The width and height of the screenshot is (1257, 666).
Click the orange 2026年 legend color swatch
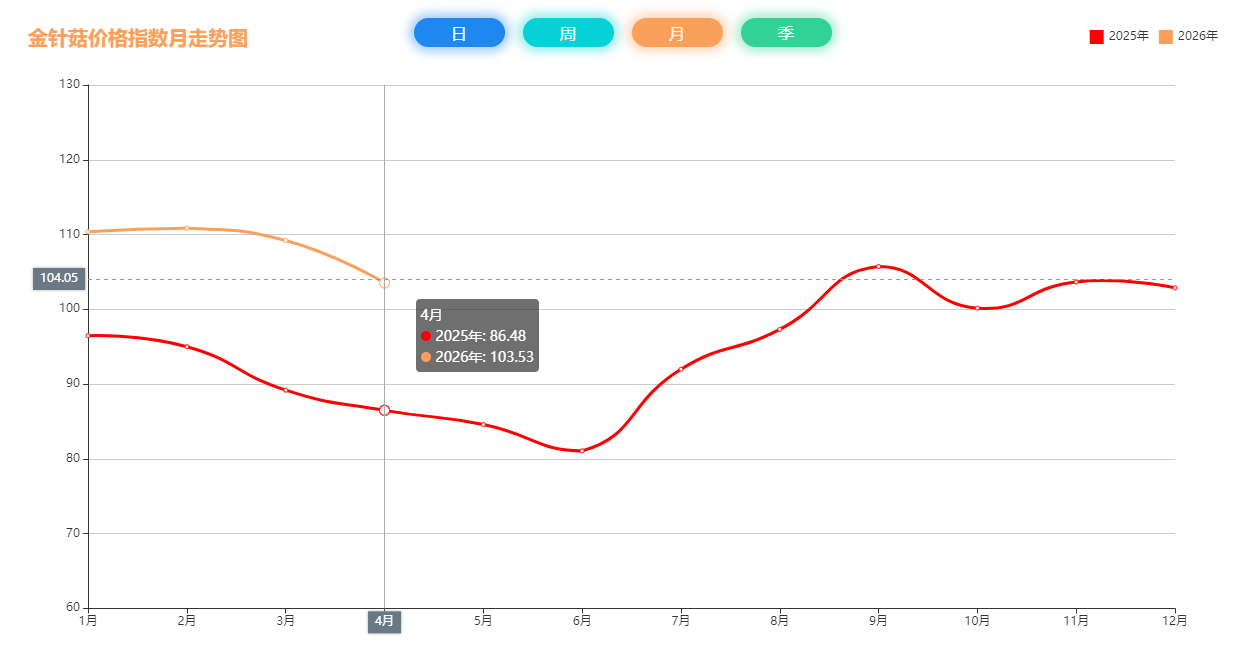[1166, 37]
